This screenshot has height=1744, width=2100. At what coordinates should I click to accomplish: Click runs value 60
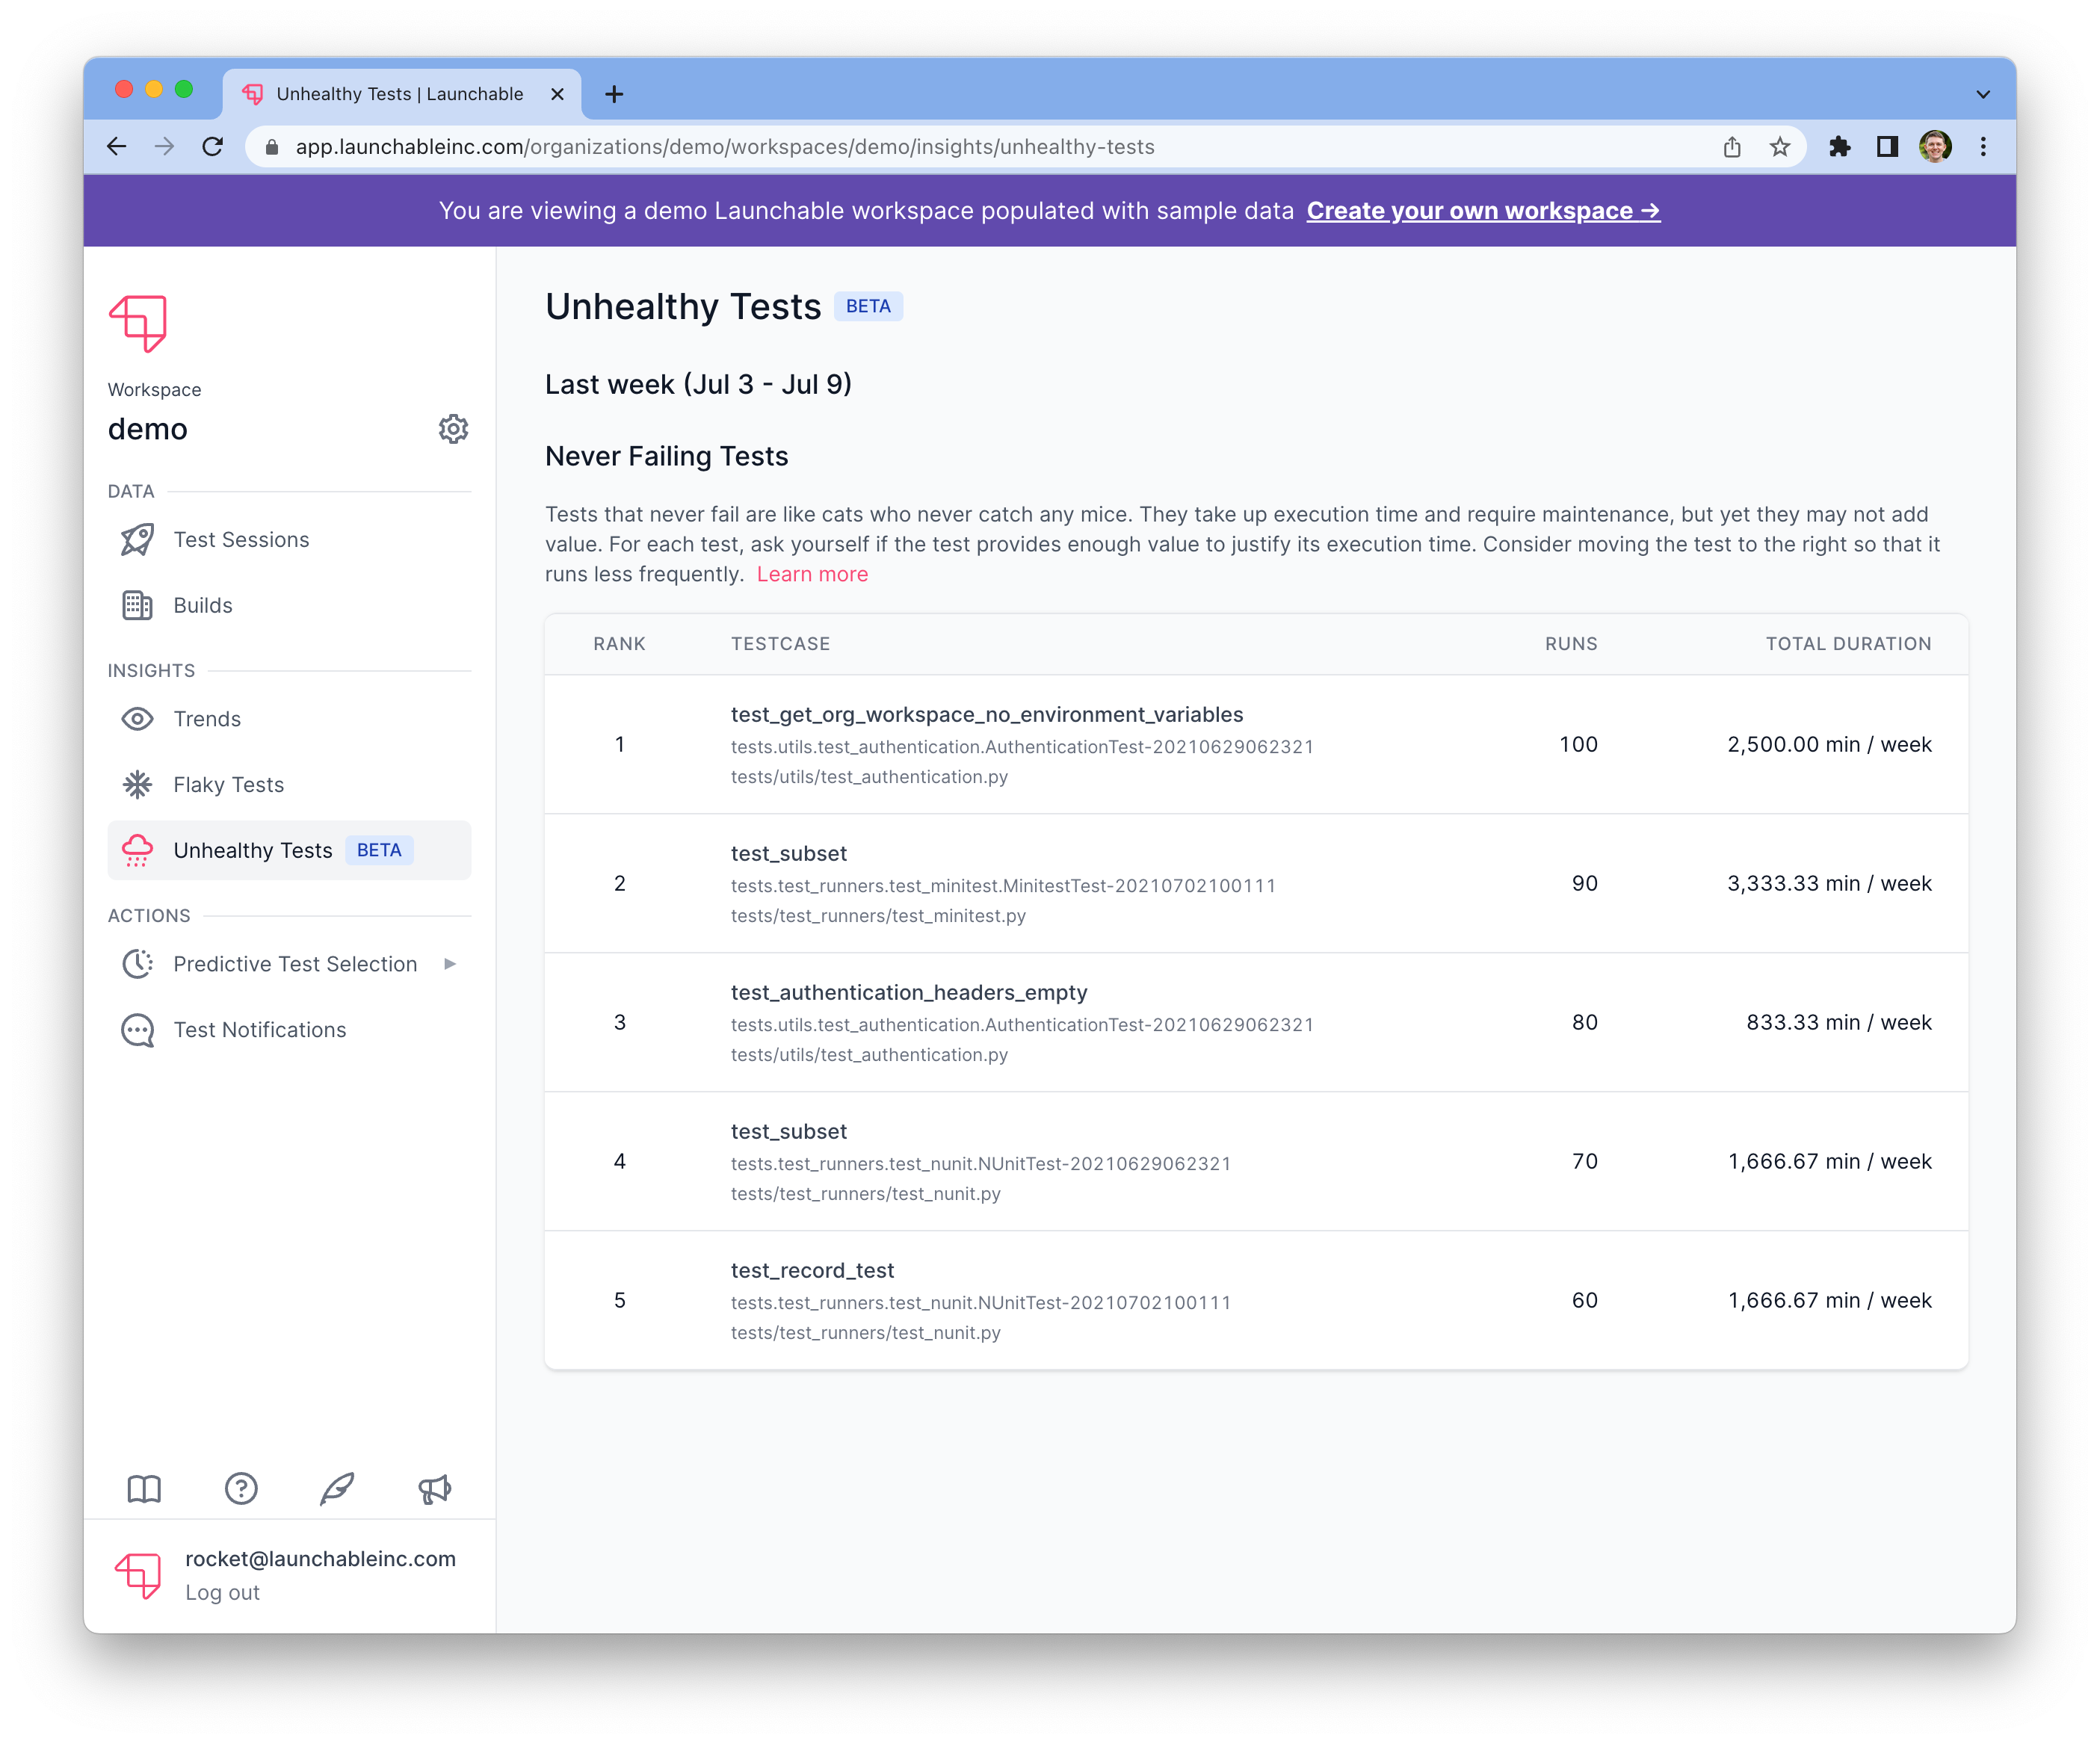[1584, 1301]
